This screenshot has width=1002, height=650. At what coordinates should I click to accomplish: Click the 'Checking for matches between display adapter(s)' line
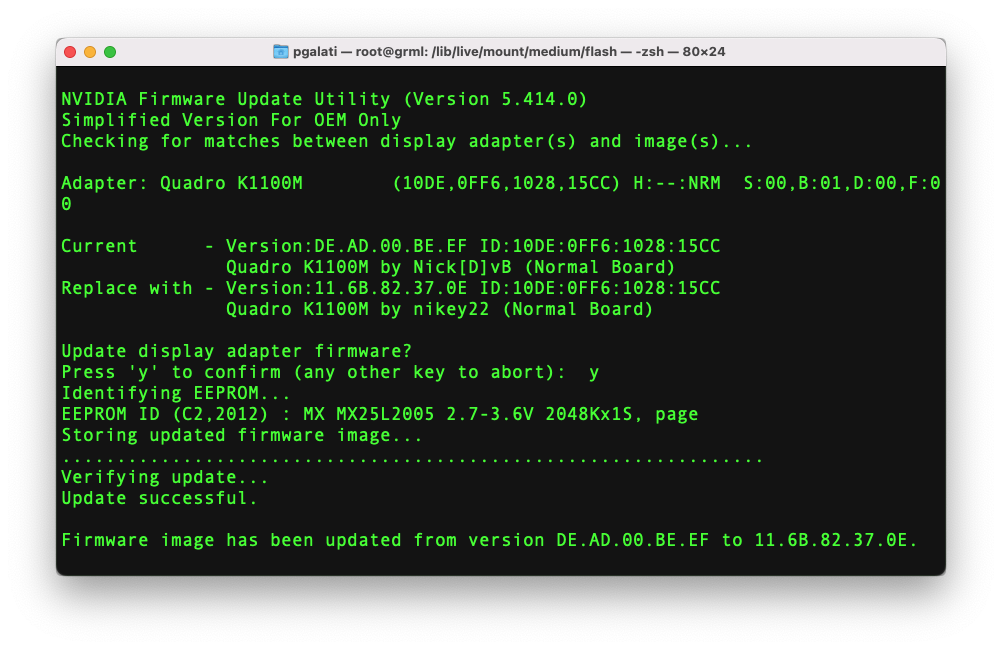click(x=407, y=141)
